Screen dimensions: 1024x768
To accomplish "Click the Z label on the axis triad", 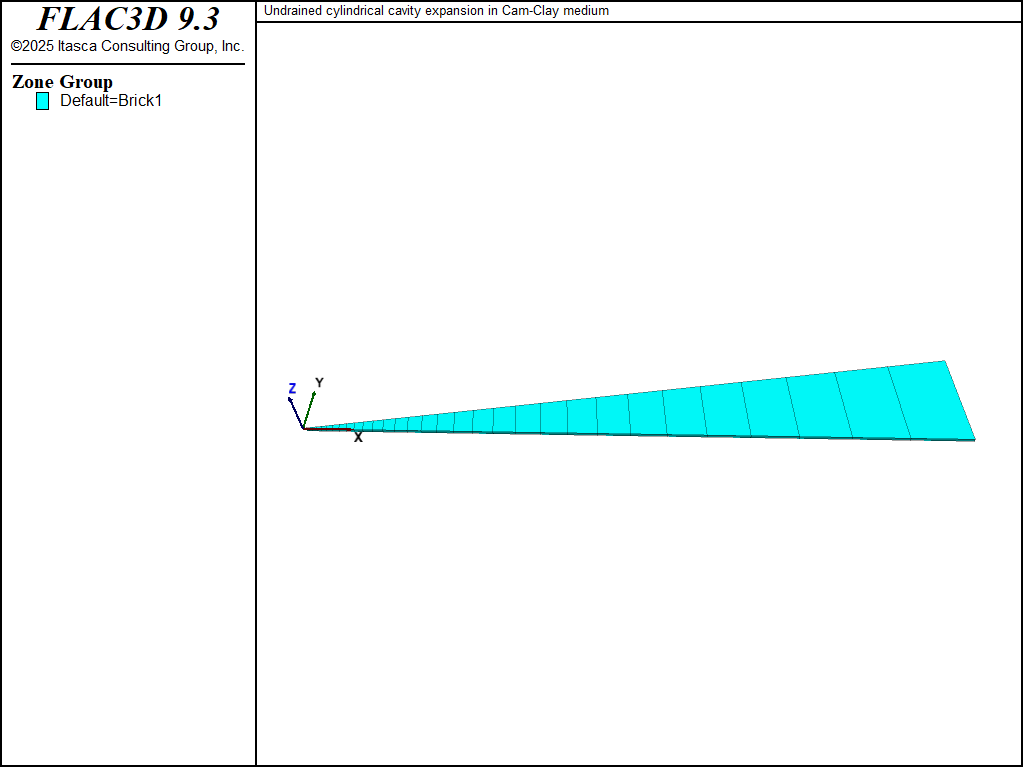I will pyautogui.click(x=292, y=388).
